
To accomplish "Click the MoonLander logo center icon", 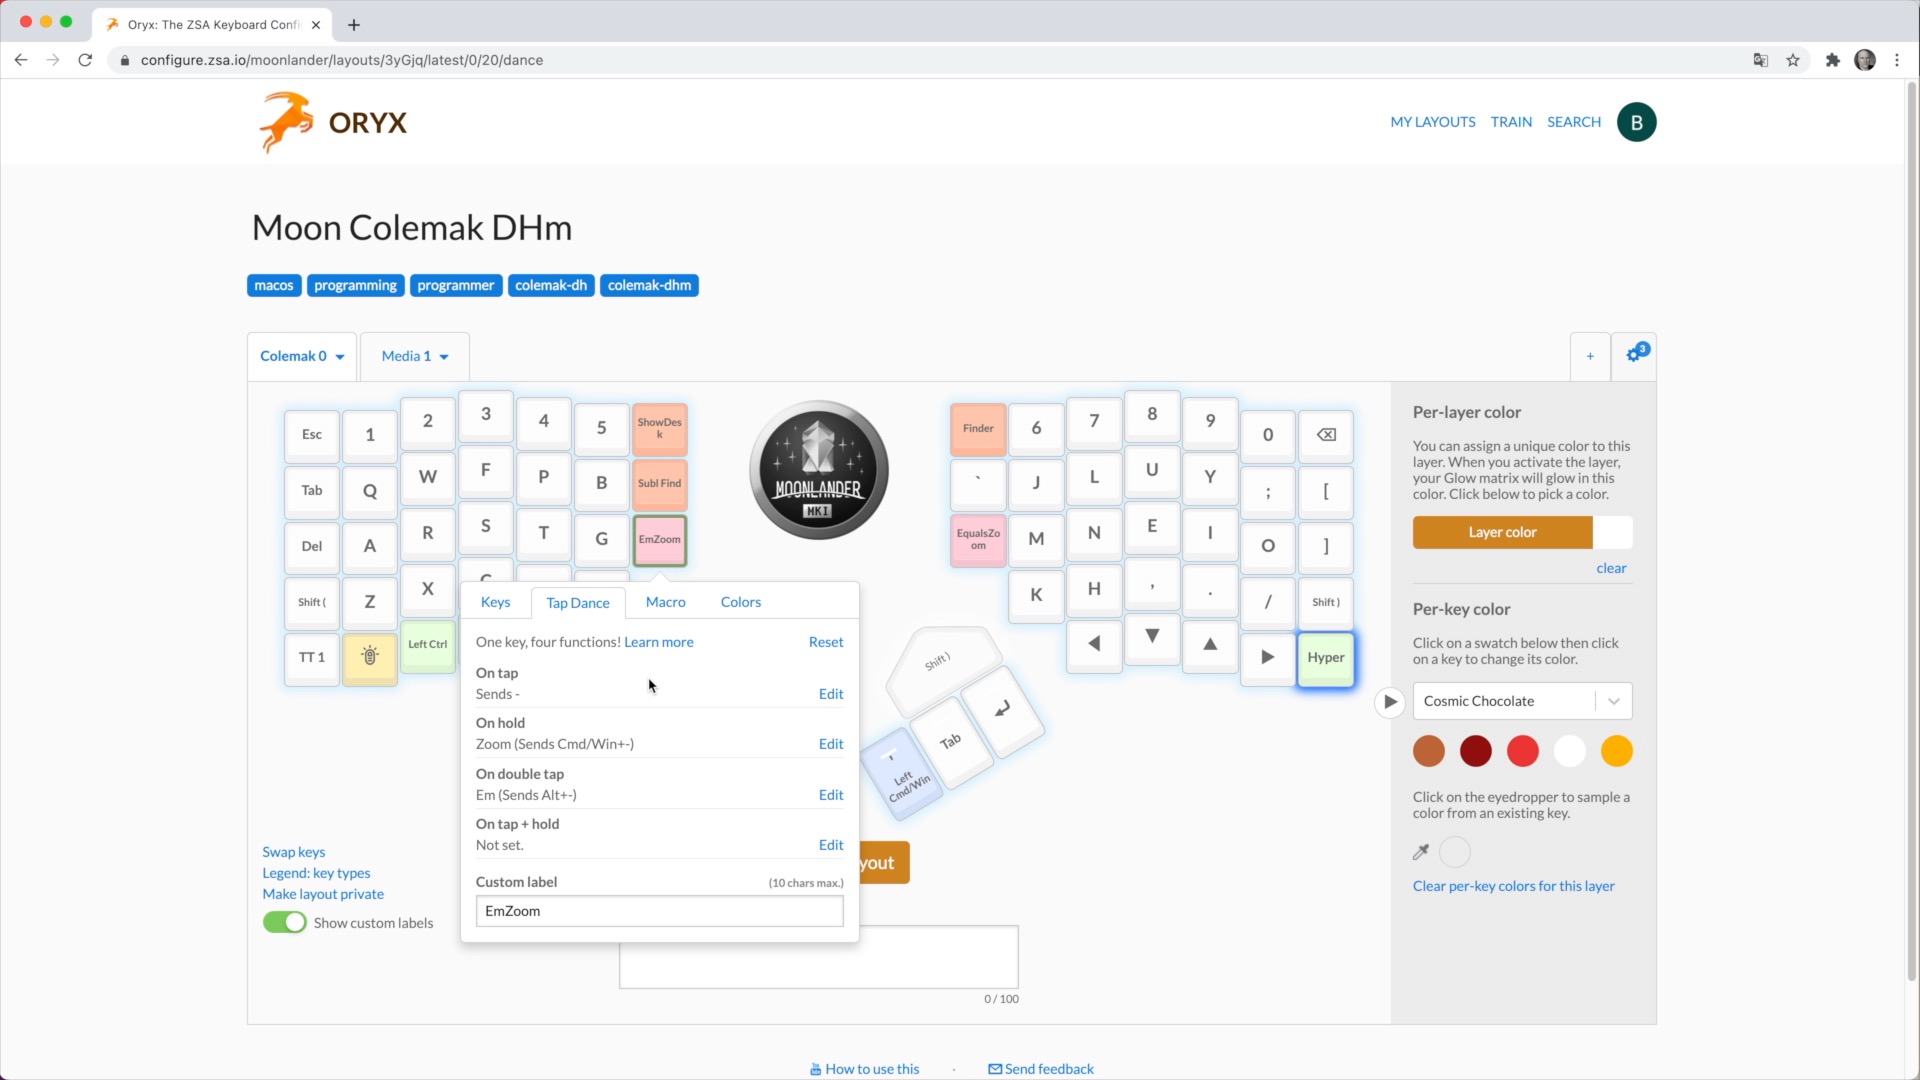I will (x=820, y=472).
